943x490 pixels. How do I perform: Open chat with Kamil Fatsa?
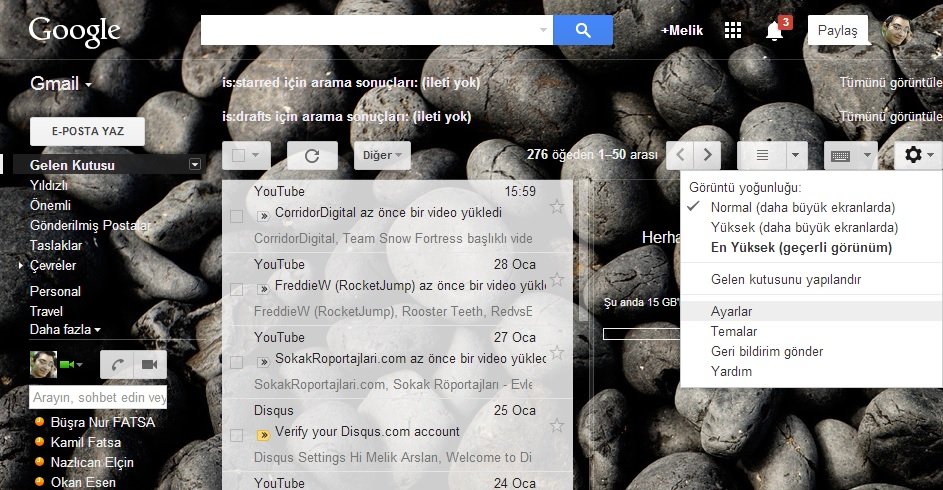click(x=85, y=443)
